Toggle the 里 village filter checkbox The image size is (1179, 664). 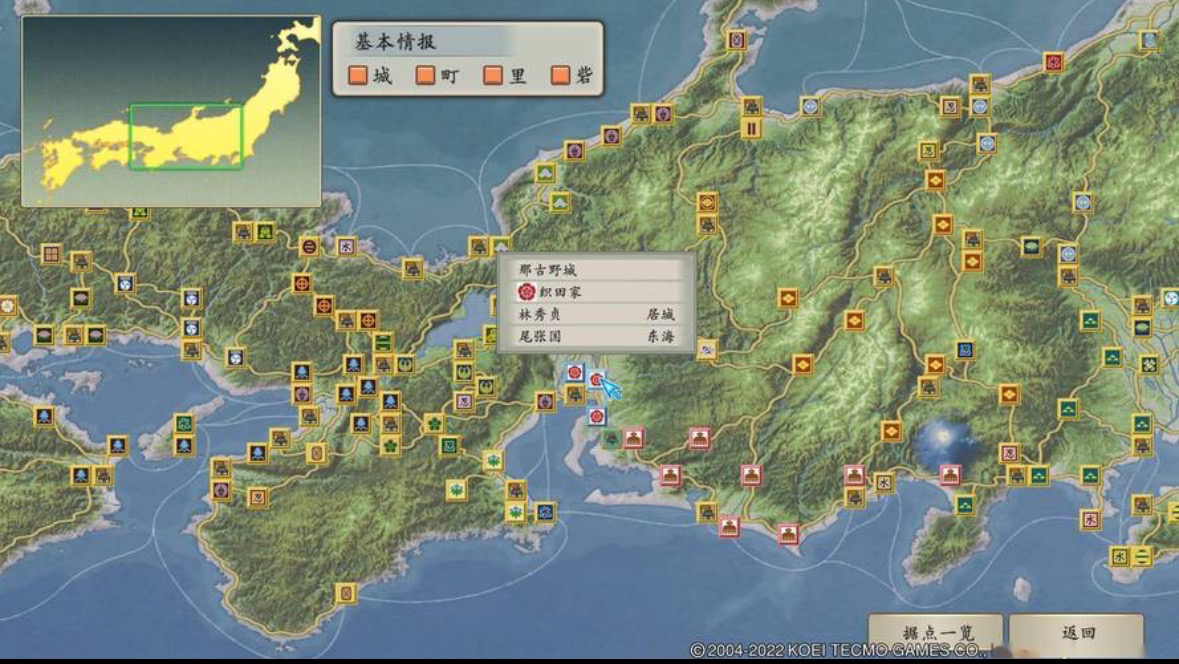click(493, 75)
